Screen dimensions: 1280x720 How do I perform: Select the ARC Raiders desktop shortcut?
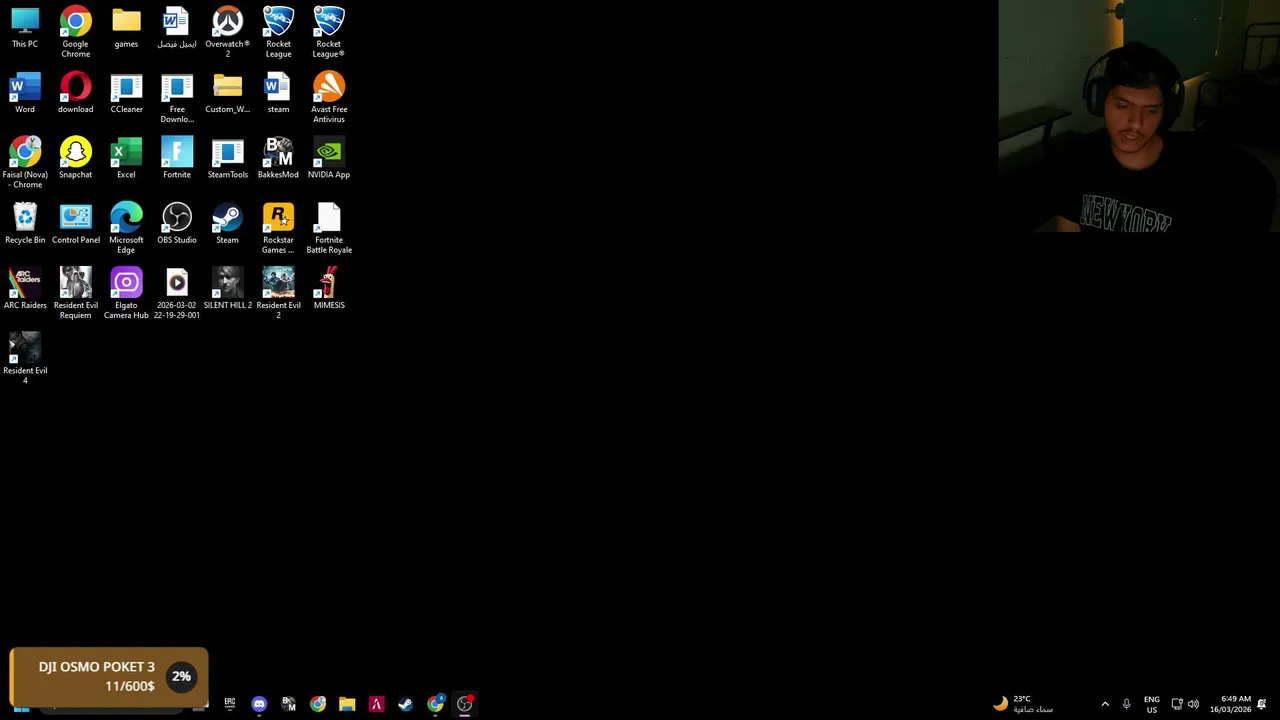click(25, 288)
